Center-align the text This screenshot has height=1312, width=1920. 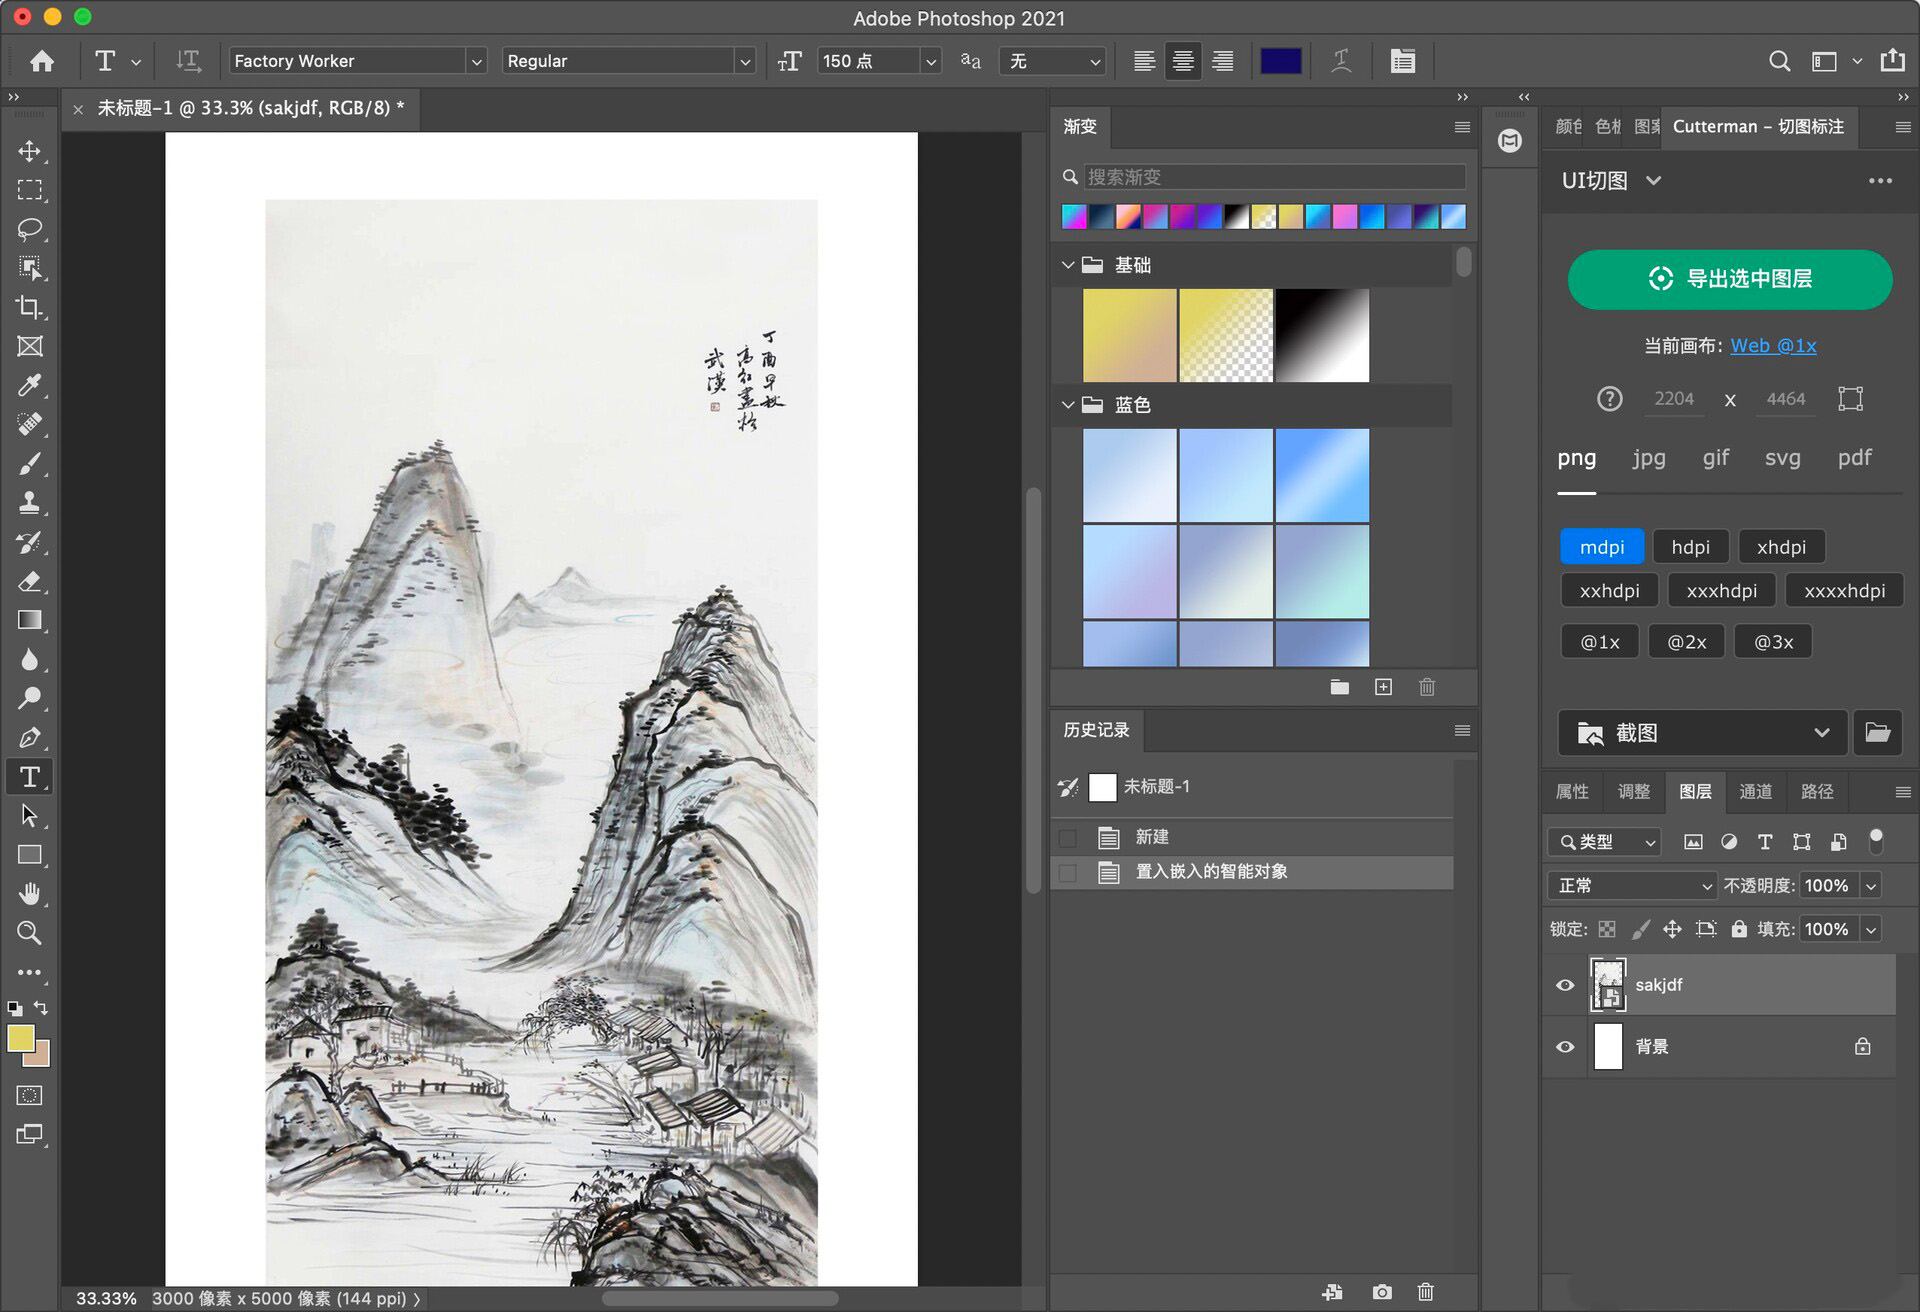[x=1183, y=61]
